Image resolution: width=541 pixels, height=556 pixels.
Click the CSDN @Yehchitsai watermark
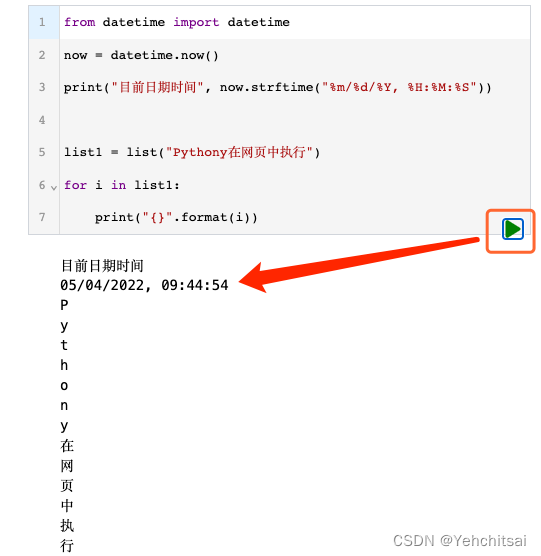coord(459,541)
